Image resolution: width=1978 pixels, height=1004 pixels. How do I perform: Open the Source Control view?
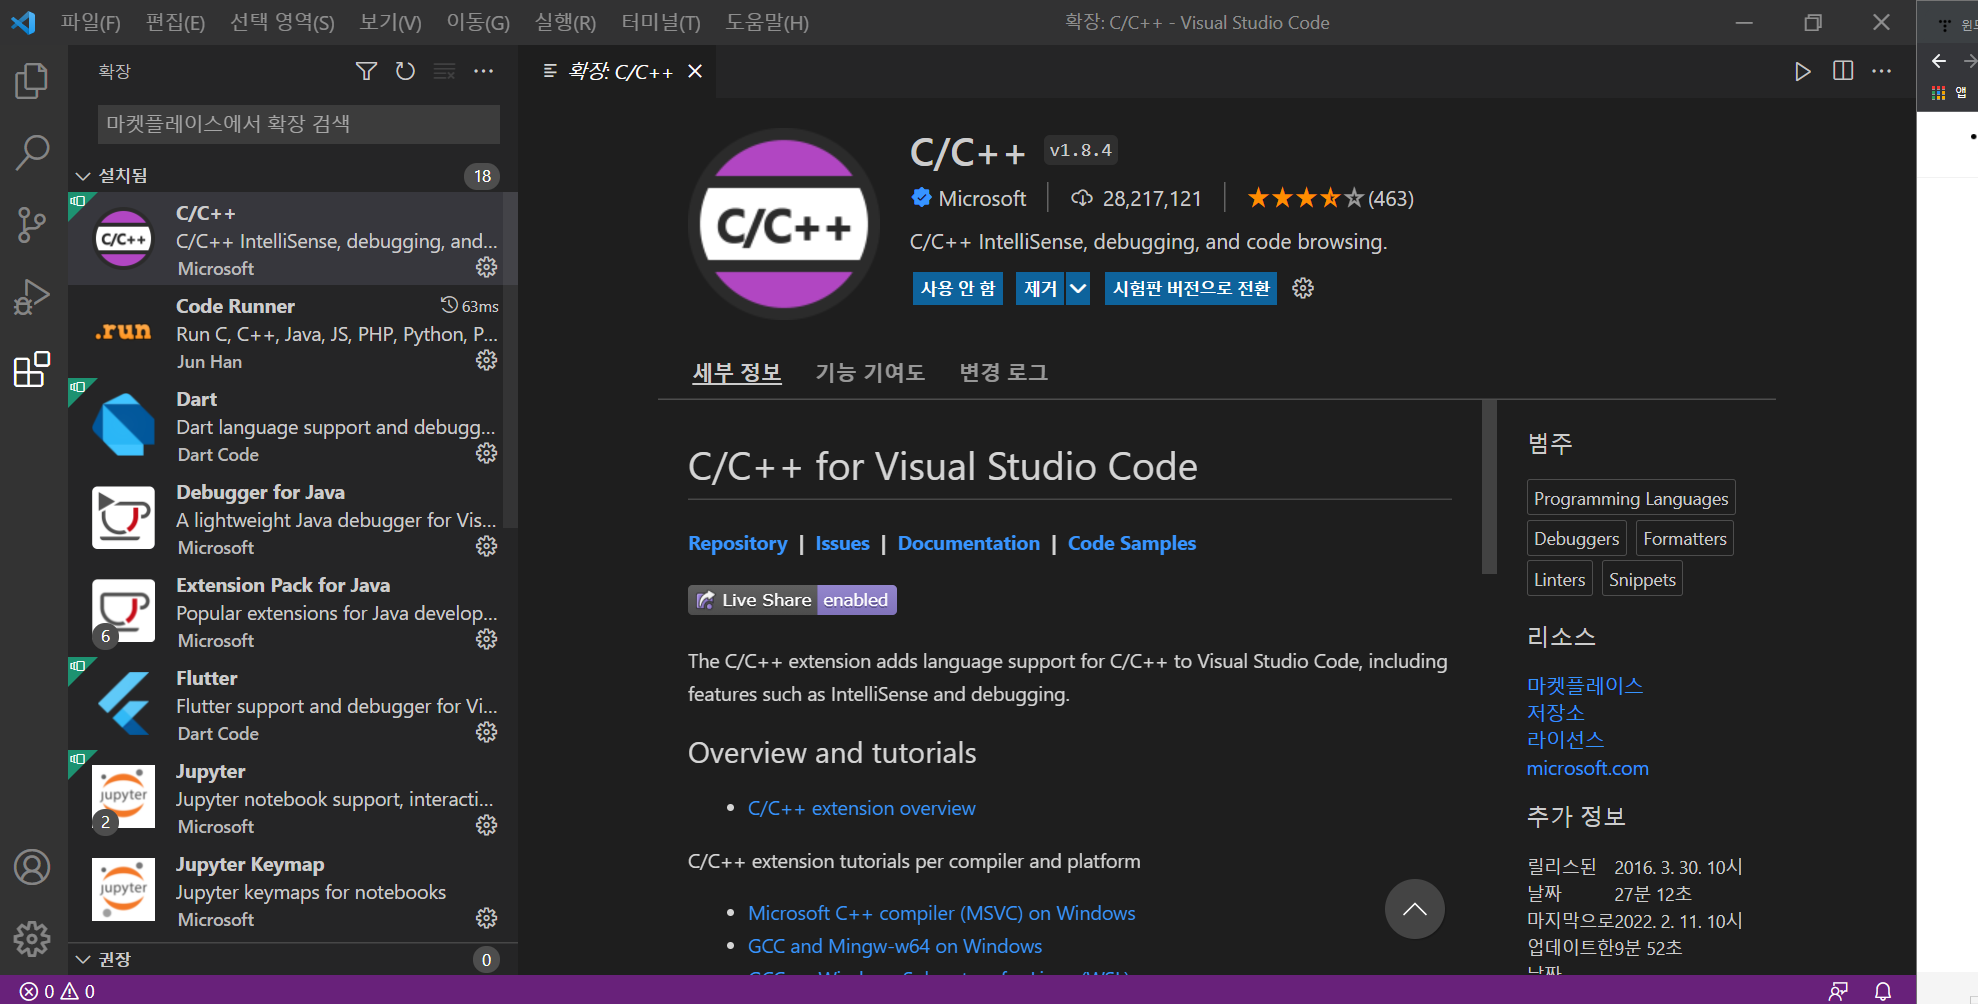[32, 225]
